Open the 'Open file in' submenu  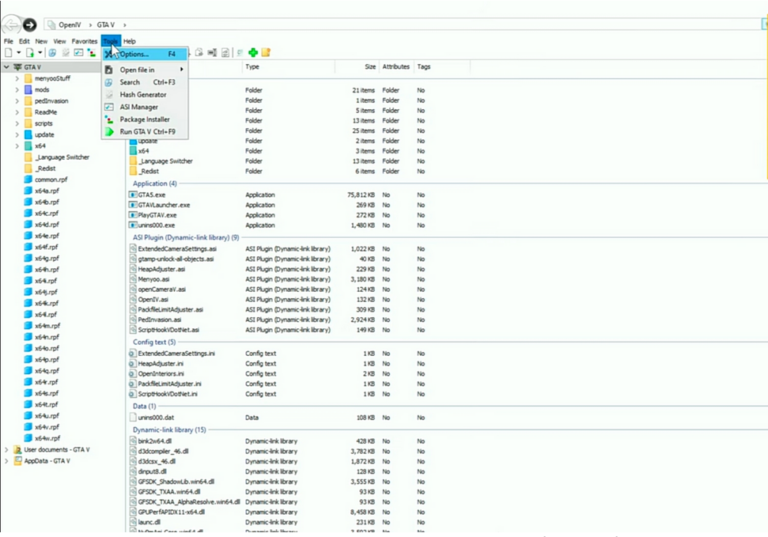[144, 70]
